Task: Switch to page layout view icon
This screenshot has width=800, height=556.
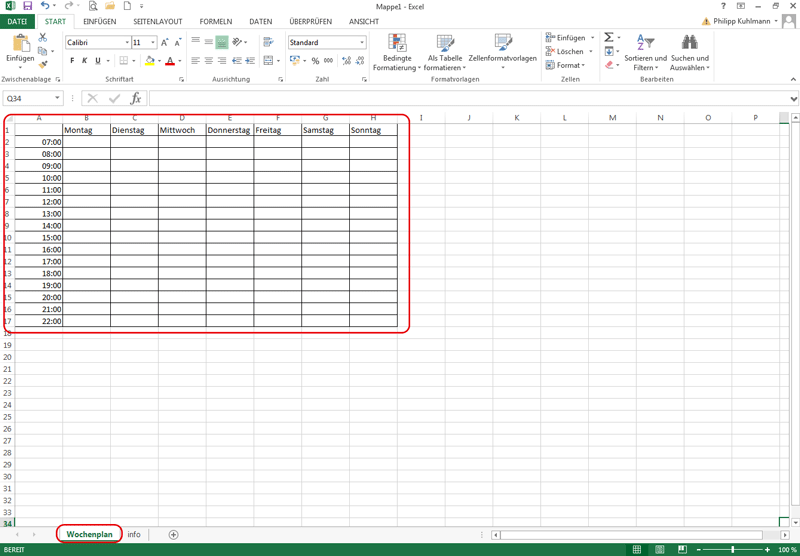Action: (660, 549)
